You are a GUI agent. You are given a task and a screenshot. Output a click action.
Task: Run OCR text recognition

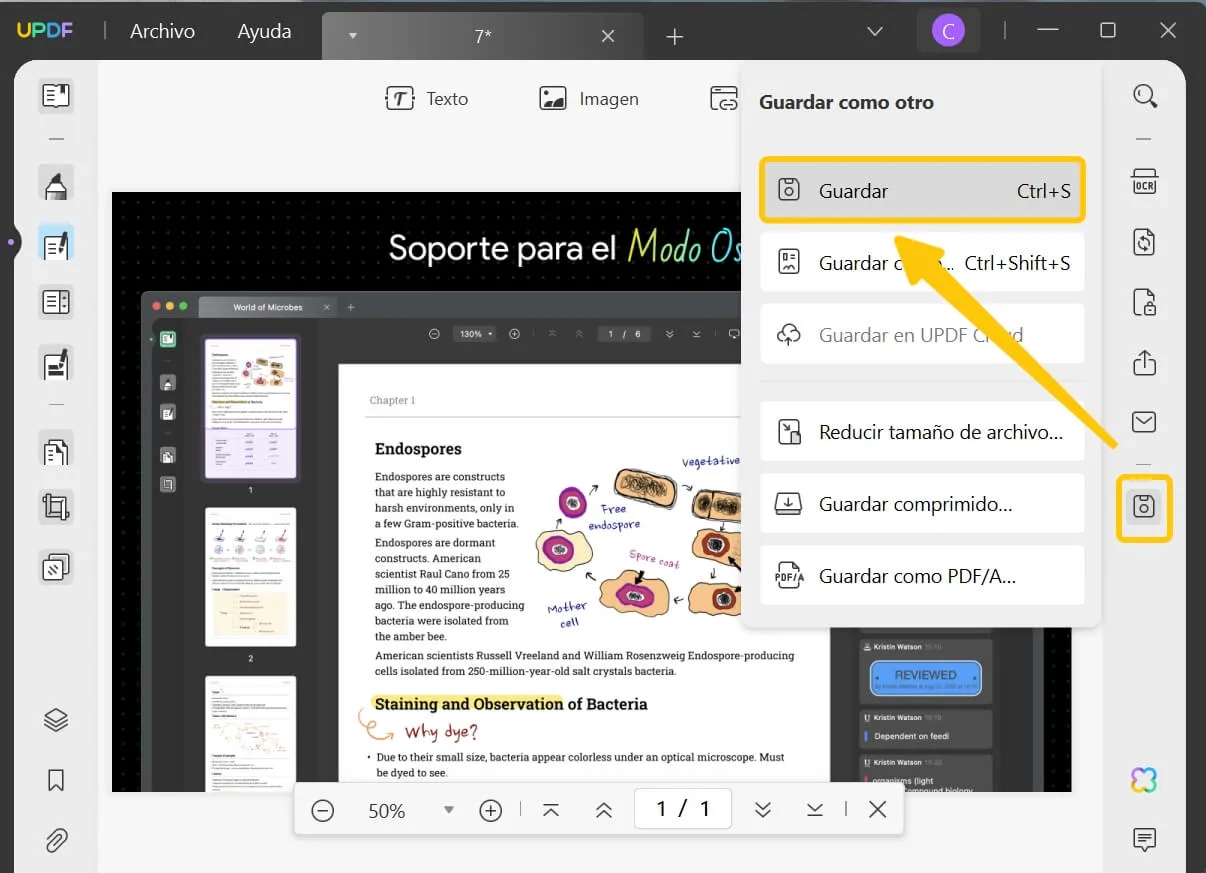pyautogui.click(x=1145, y=183)
